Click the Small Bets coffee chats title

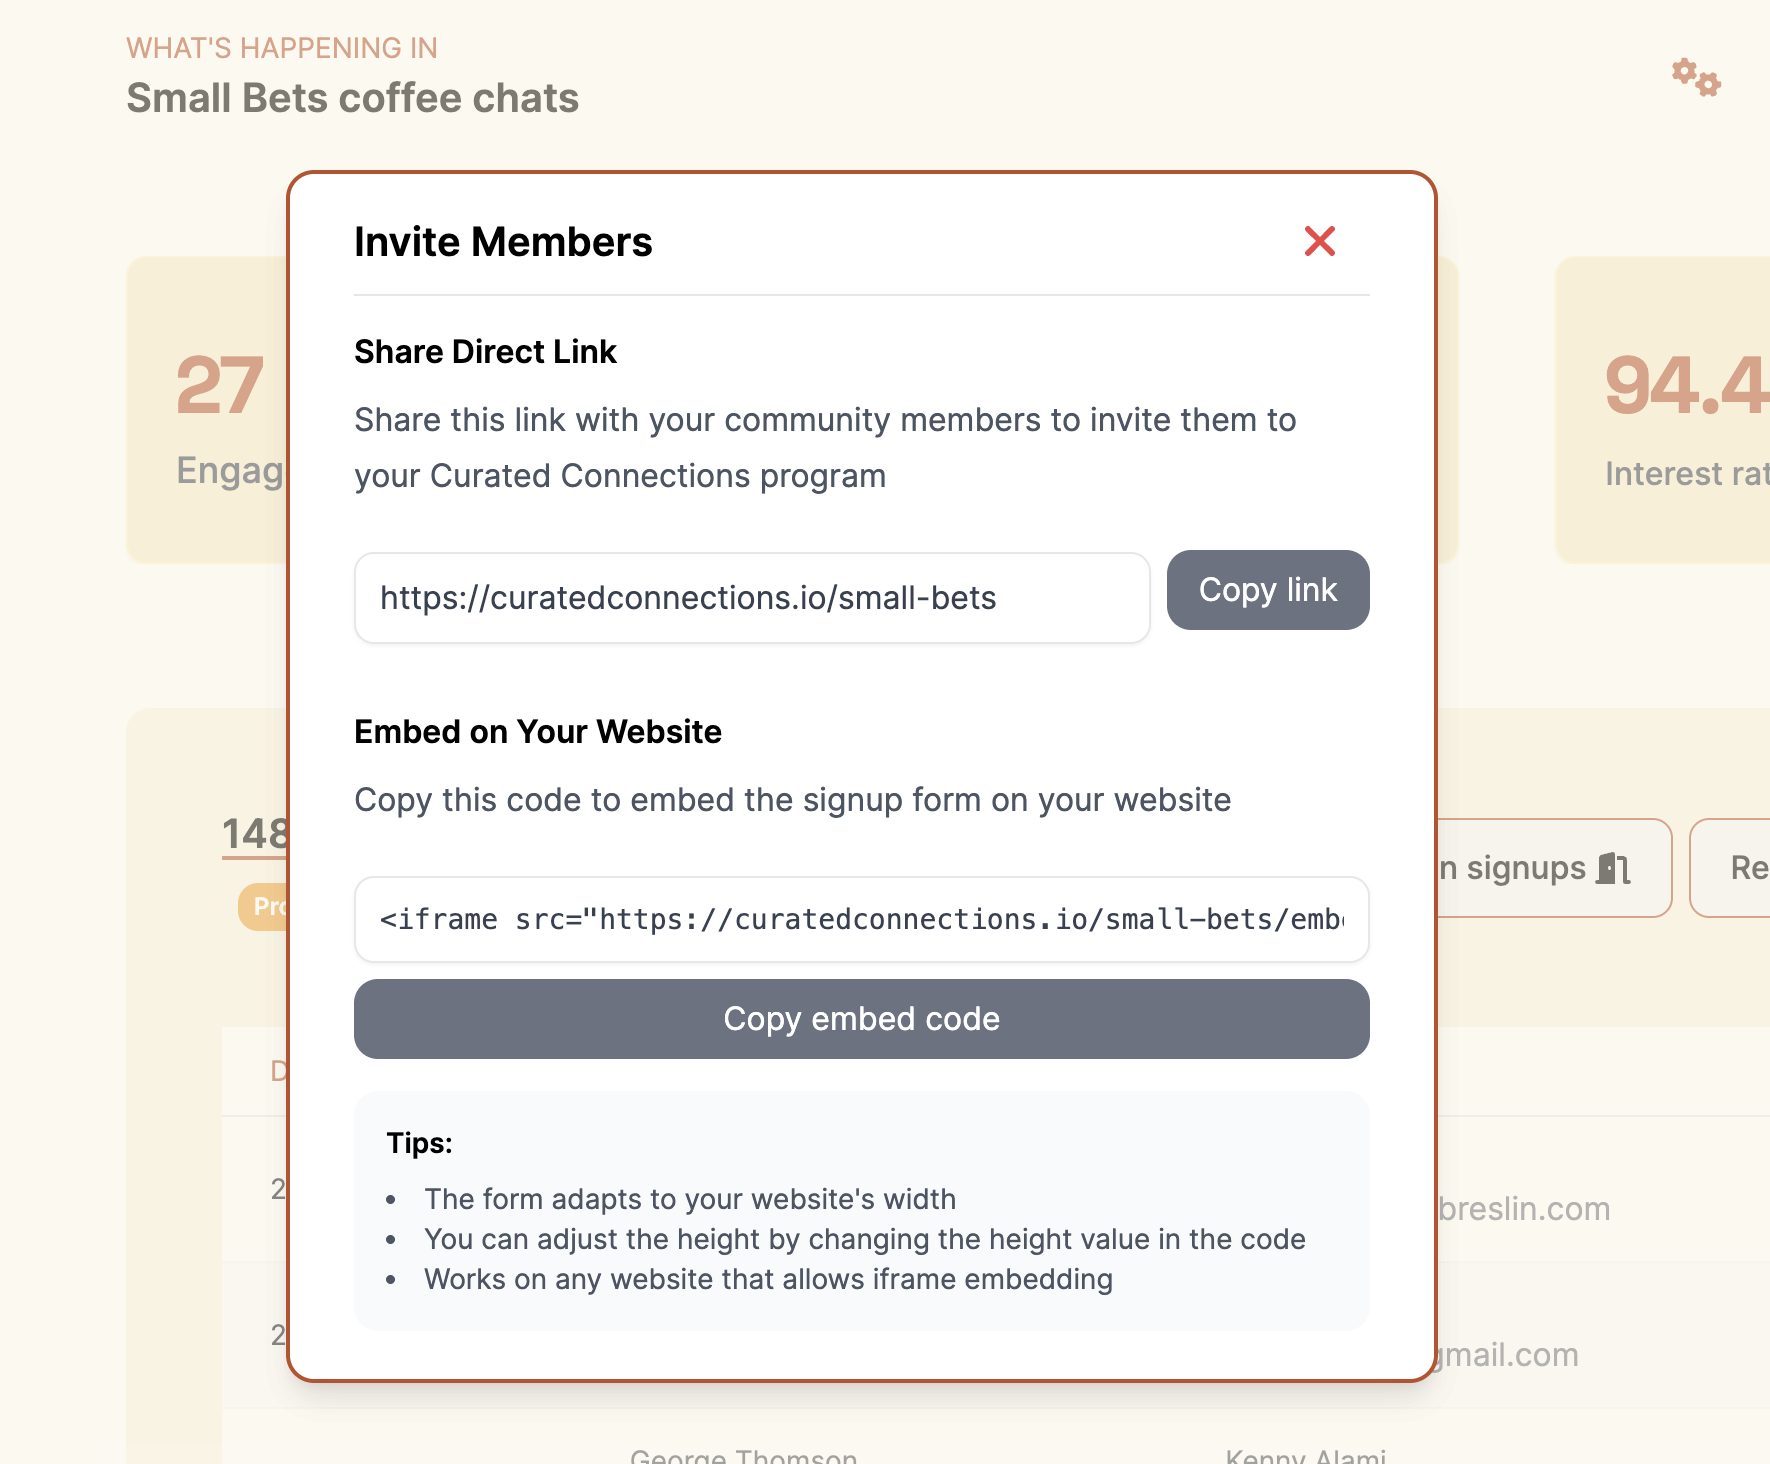[353, 98]
